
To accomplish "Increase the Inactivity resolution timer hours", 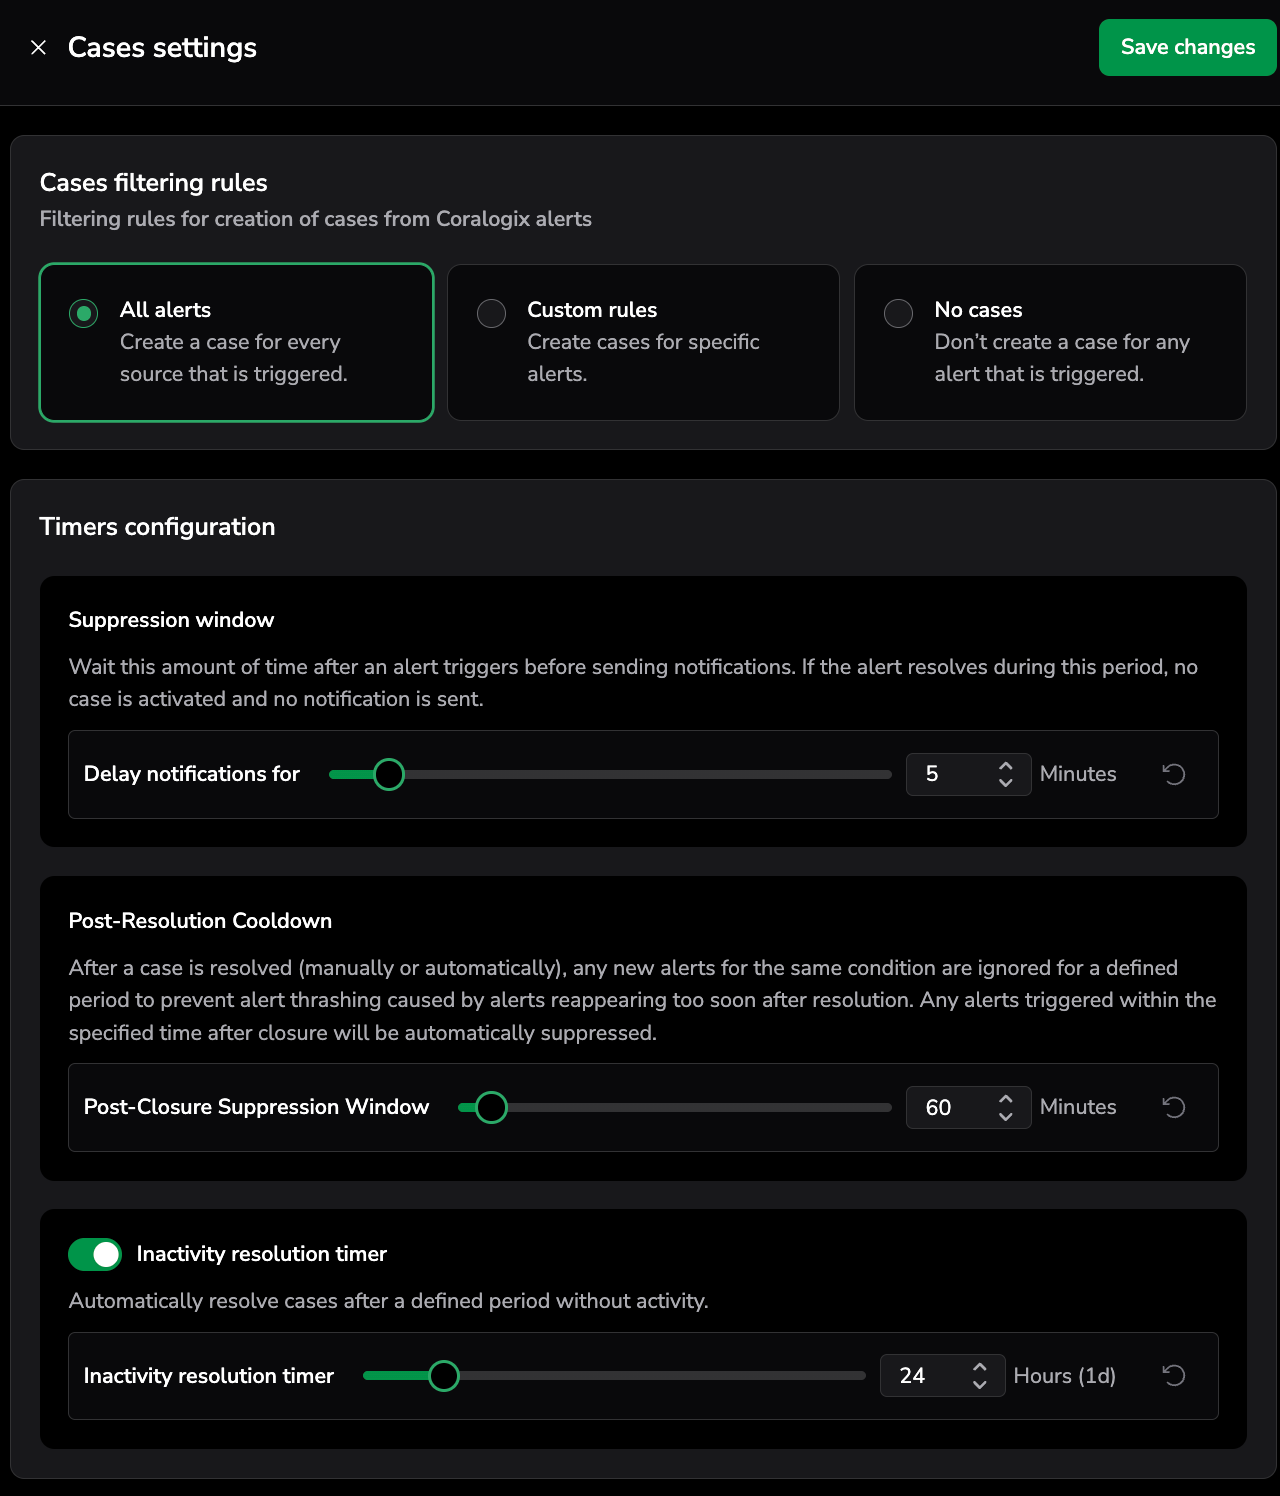I will coord(980,1367).
